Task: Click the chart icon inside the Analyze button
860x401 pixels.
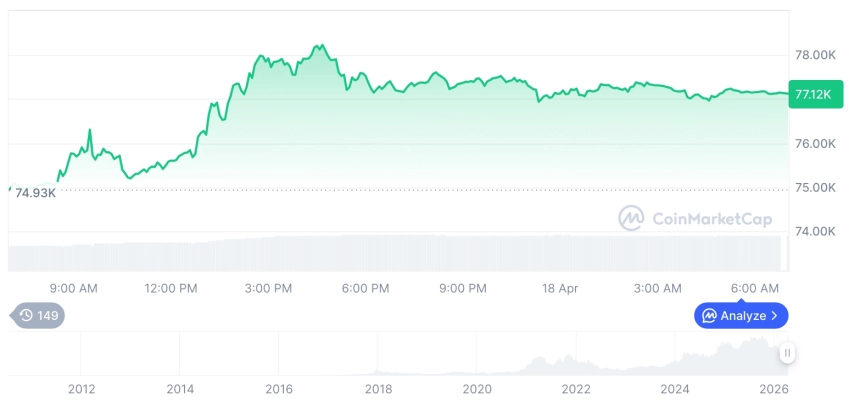Action: pos(709,316)
